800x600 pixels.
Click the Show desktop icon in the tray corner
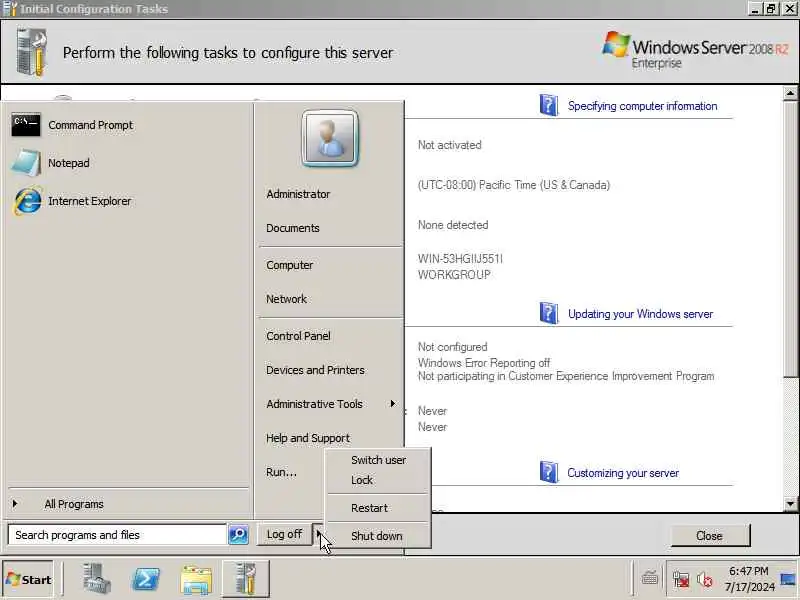click(x=788, y=580)
